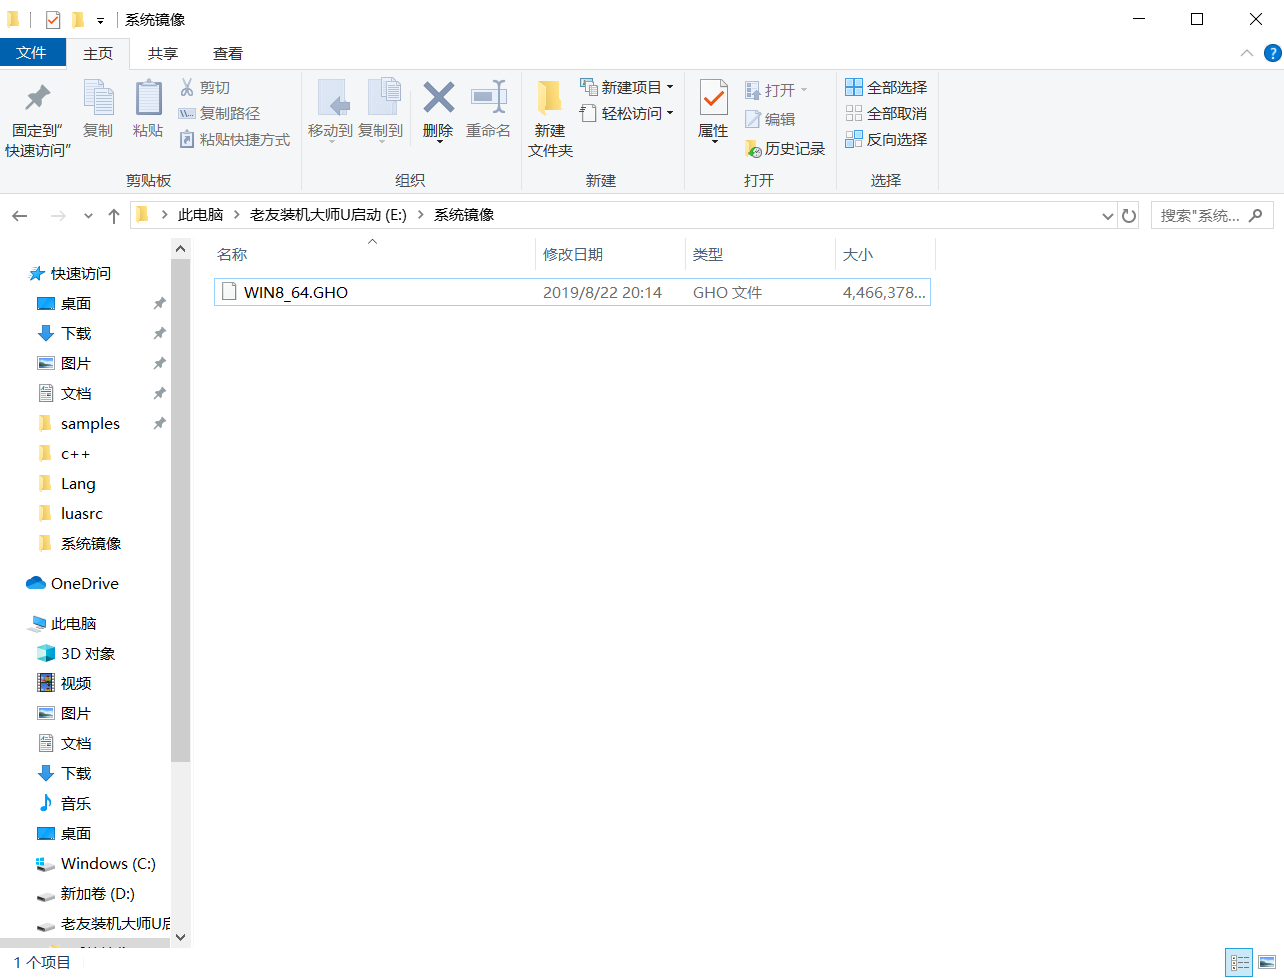
Task: Click the Cut scissors icon
Action: [x=187, y=88]
